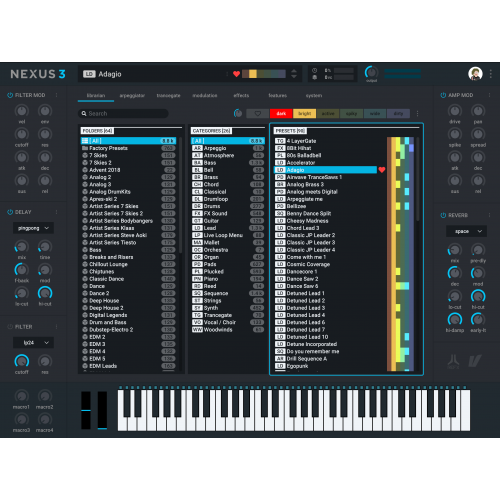Click the NEXUS 3 logo
Screen dimensions: 500x500
pyautogui.click(x=38, y=74)
